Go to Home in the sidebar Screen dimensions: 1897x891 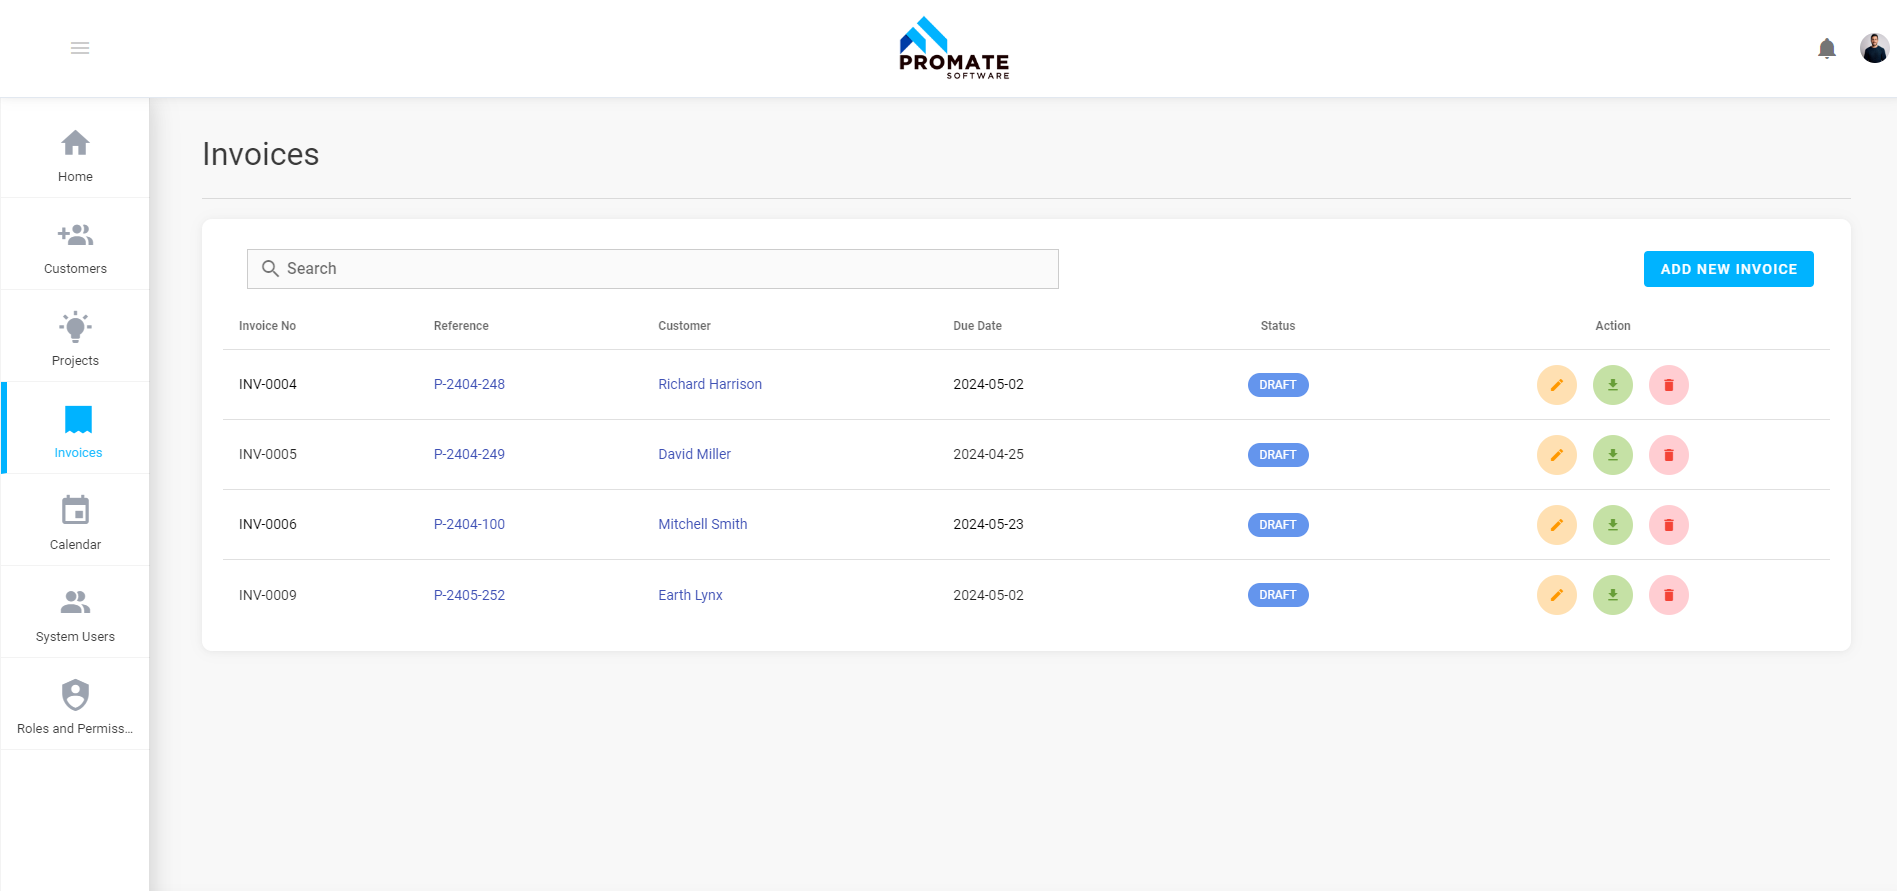coord(75,155)
